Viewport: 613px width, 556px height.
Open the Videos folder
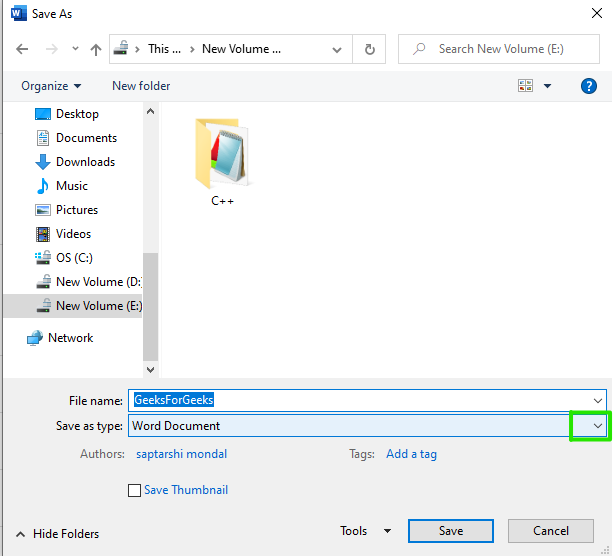[73, 234]
